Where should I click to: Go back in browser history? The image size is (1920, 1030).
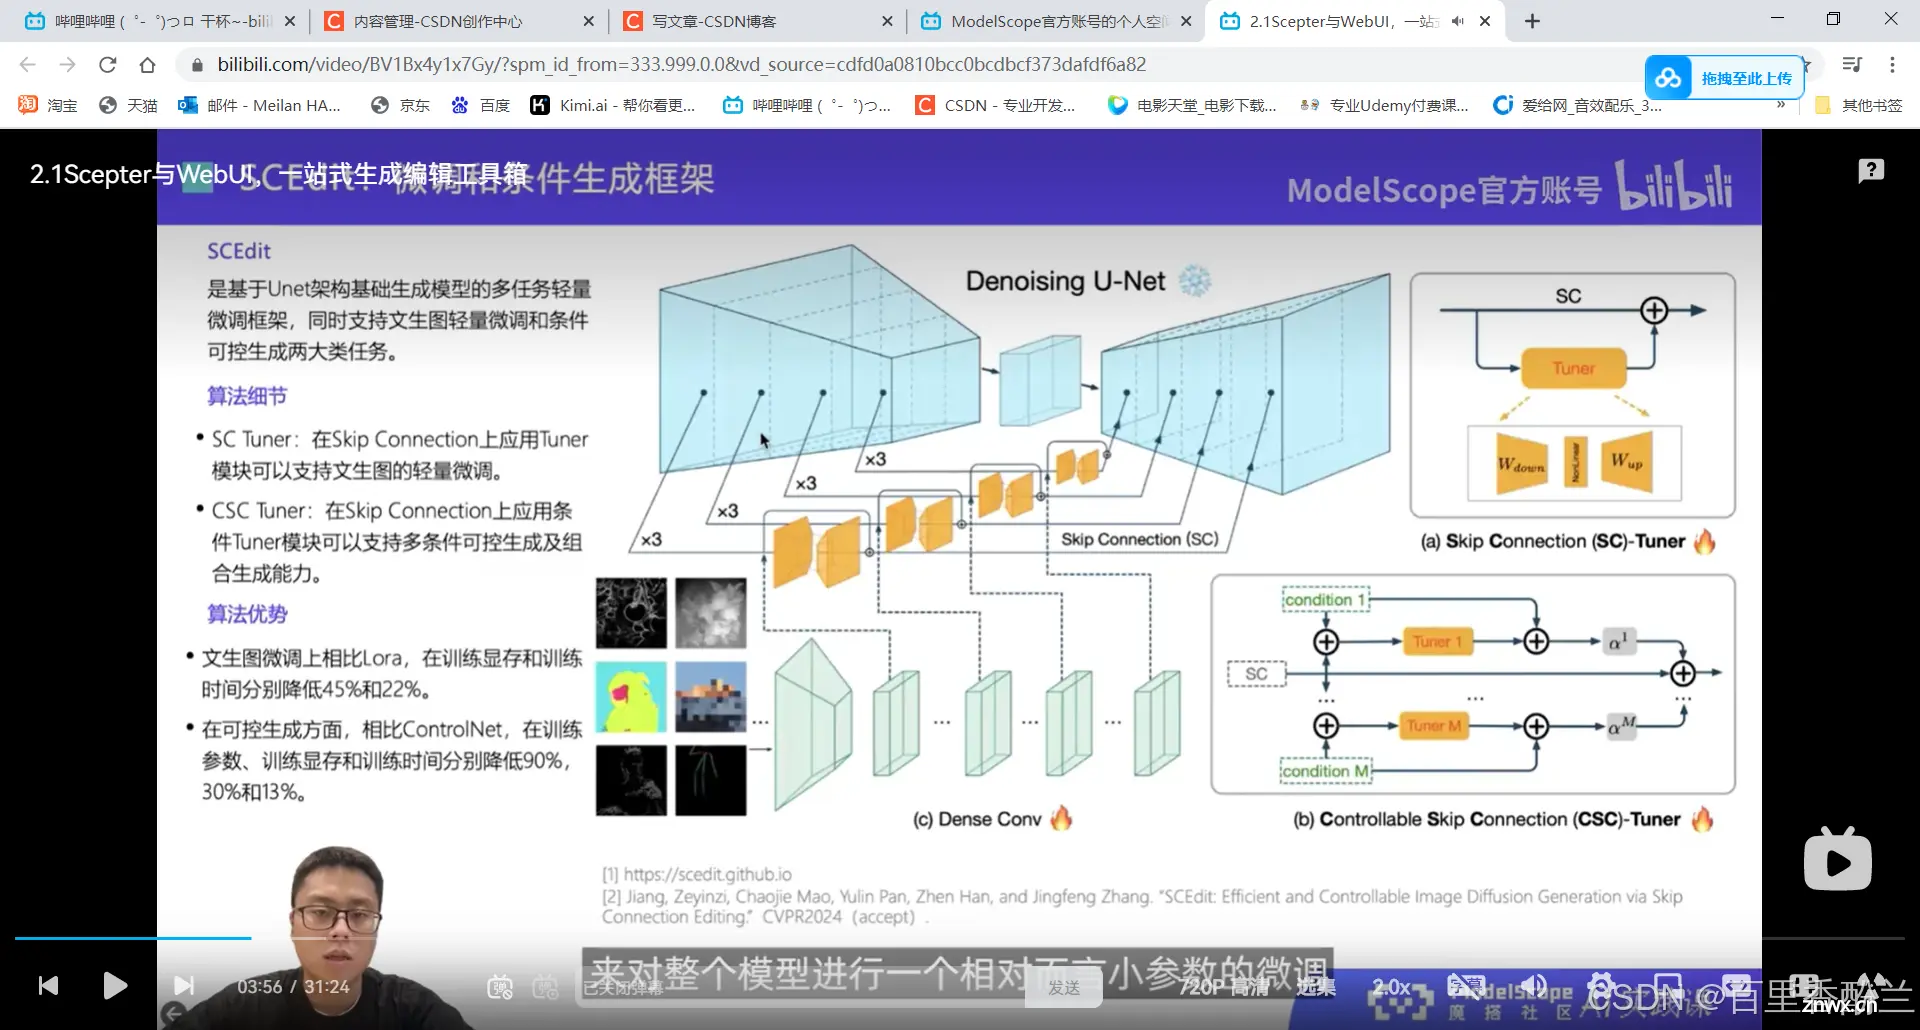click(27, 65)
